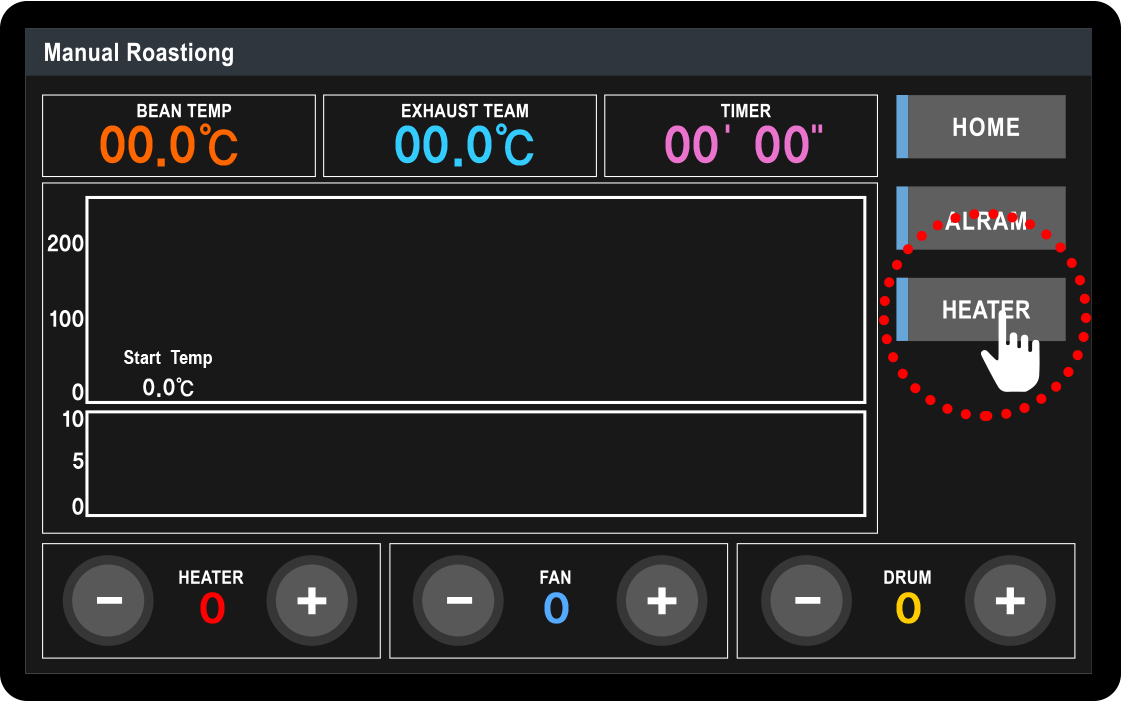Click the red HEATER level value
The image size is (1121, 701).
click(x=212, y=609)
